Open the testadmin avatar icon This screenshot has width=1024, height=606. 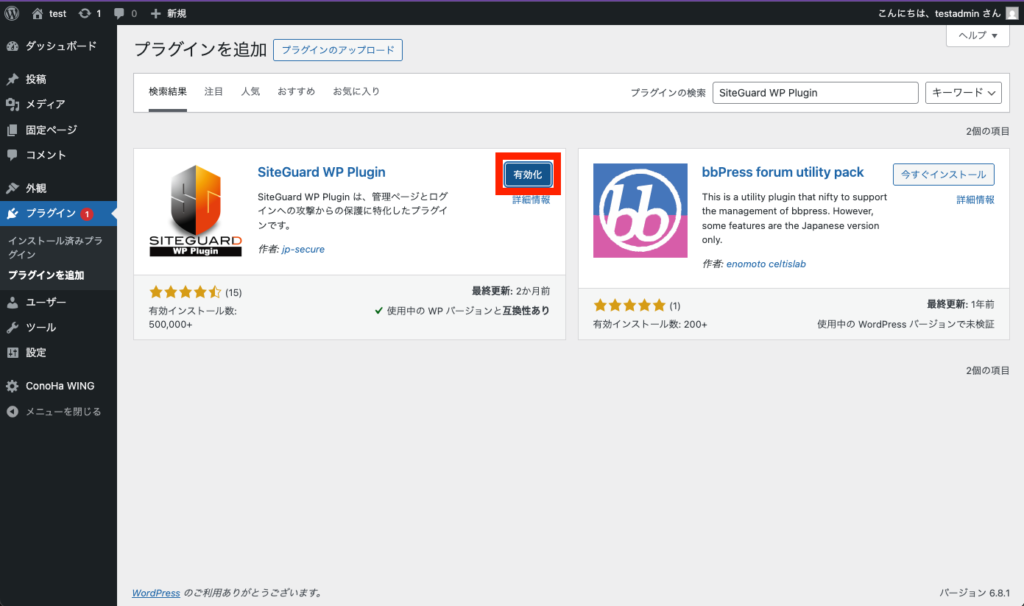click(1012, 13)
